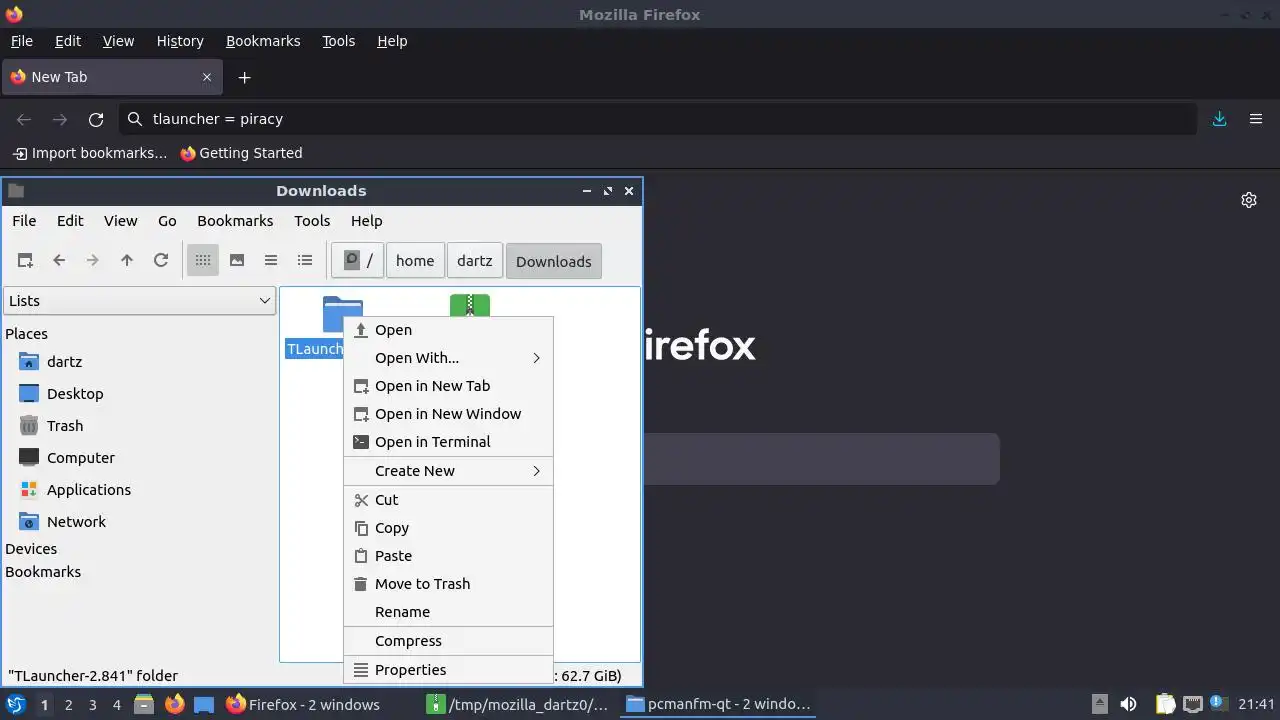Click the Downloads path segment
The image size is (1280, 720).
pyautogui.click(x=554, y=261)
